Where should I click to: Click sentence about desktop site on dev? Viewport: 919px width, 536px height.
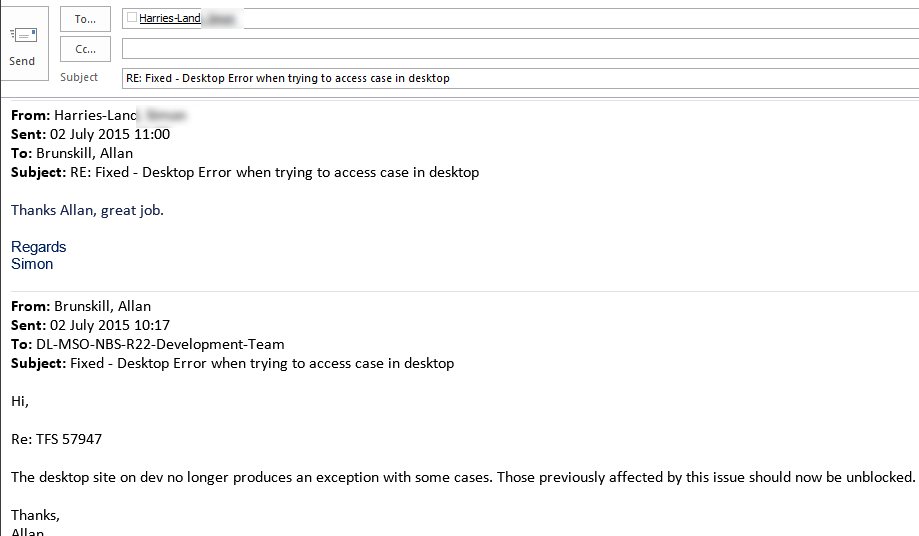coord(462,477)
